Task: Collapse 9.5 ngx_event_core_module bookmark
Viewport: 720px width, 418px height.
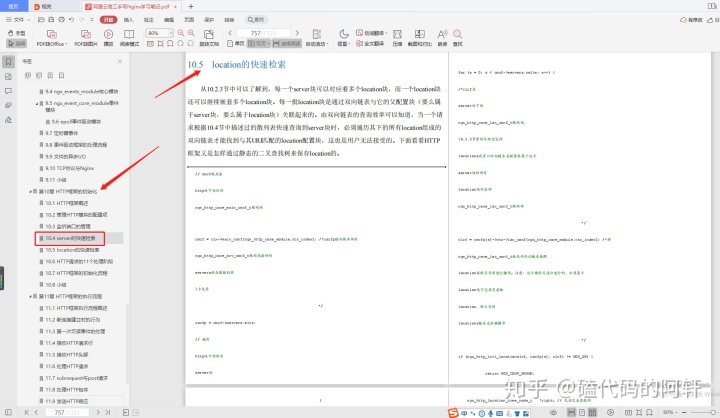Action: [x=36, y=103]
